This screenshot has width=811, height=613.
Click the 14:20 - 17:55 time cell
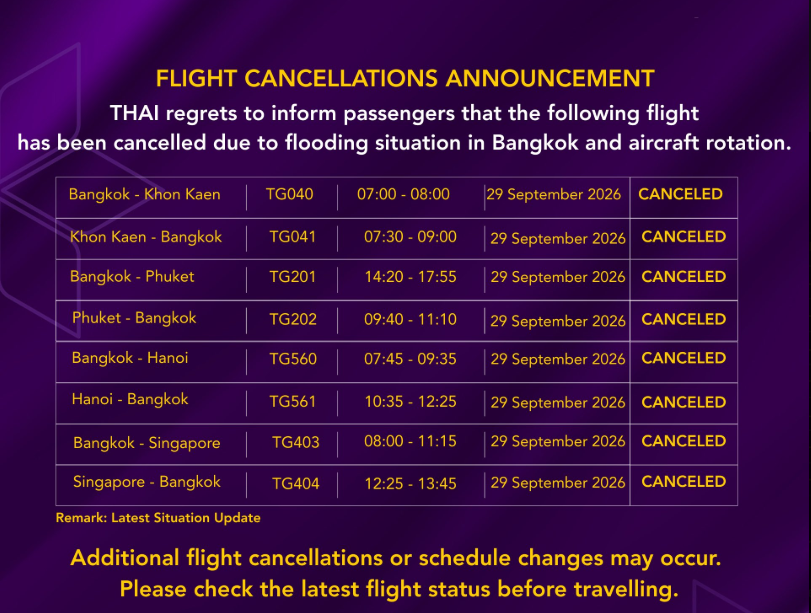tap(410, 277)
